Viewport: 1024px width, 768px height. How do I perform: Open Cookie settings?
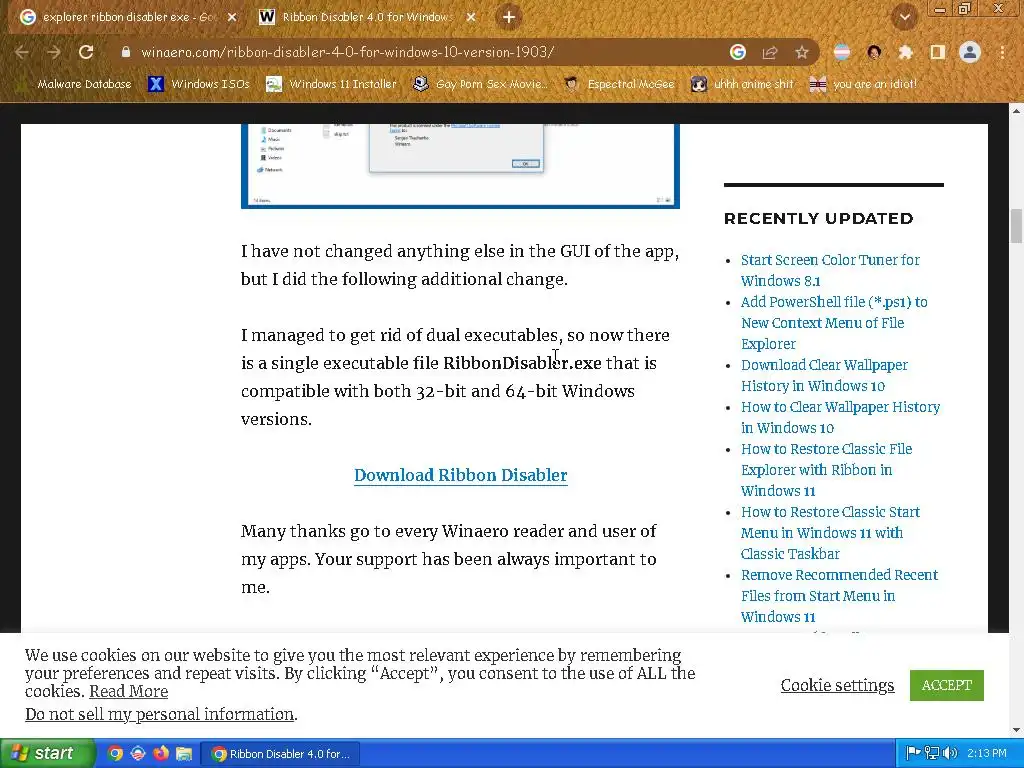(837, 685)
